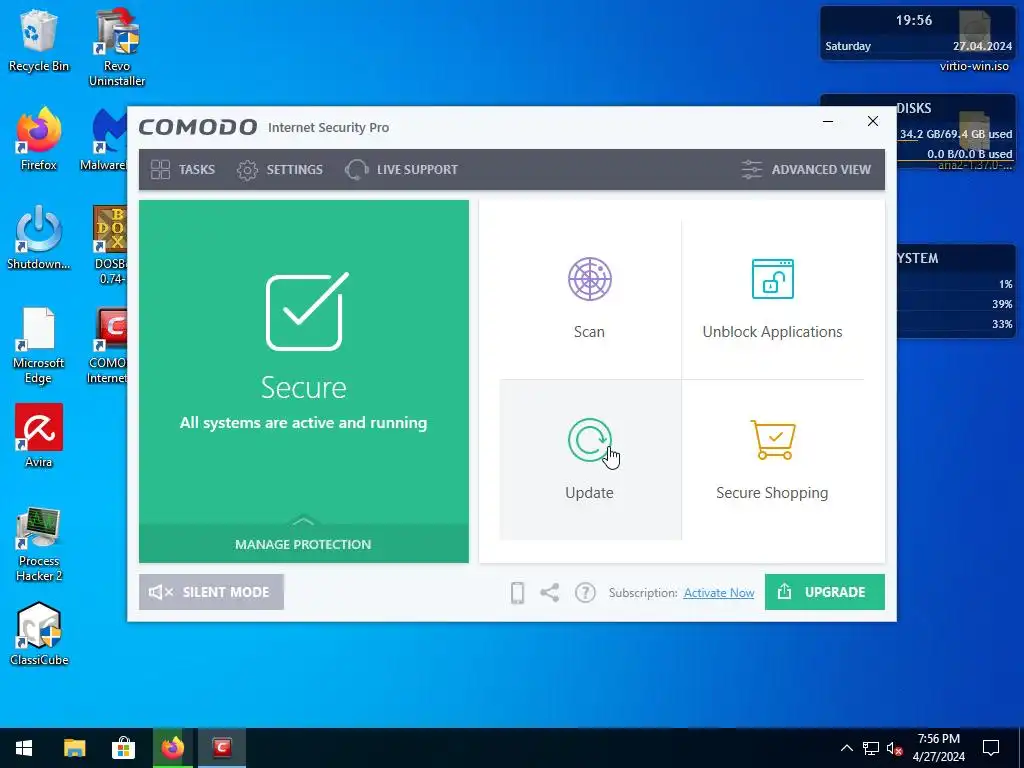Select the Avira desktop shortcut
This screenshot has height=768, width=1024.
(39, 436)
